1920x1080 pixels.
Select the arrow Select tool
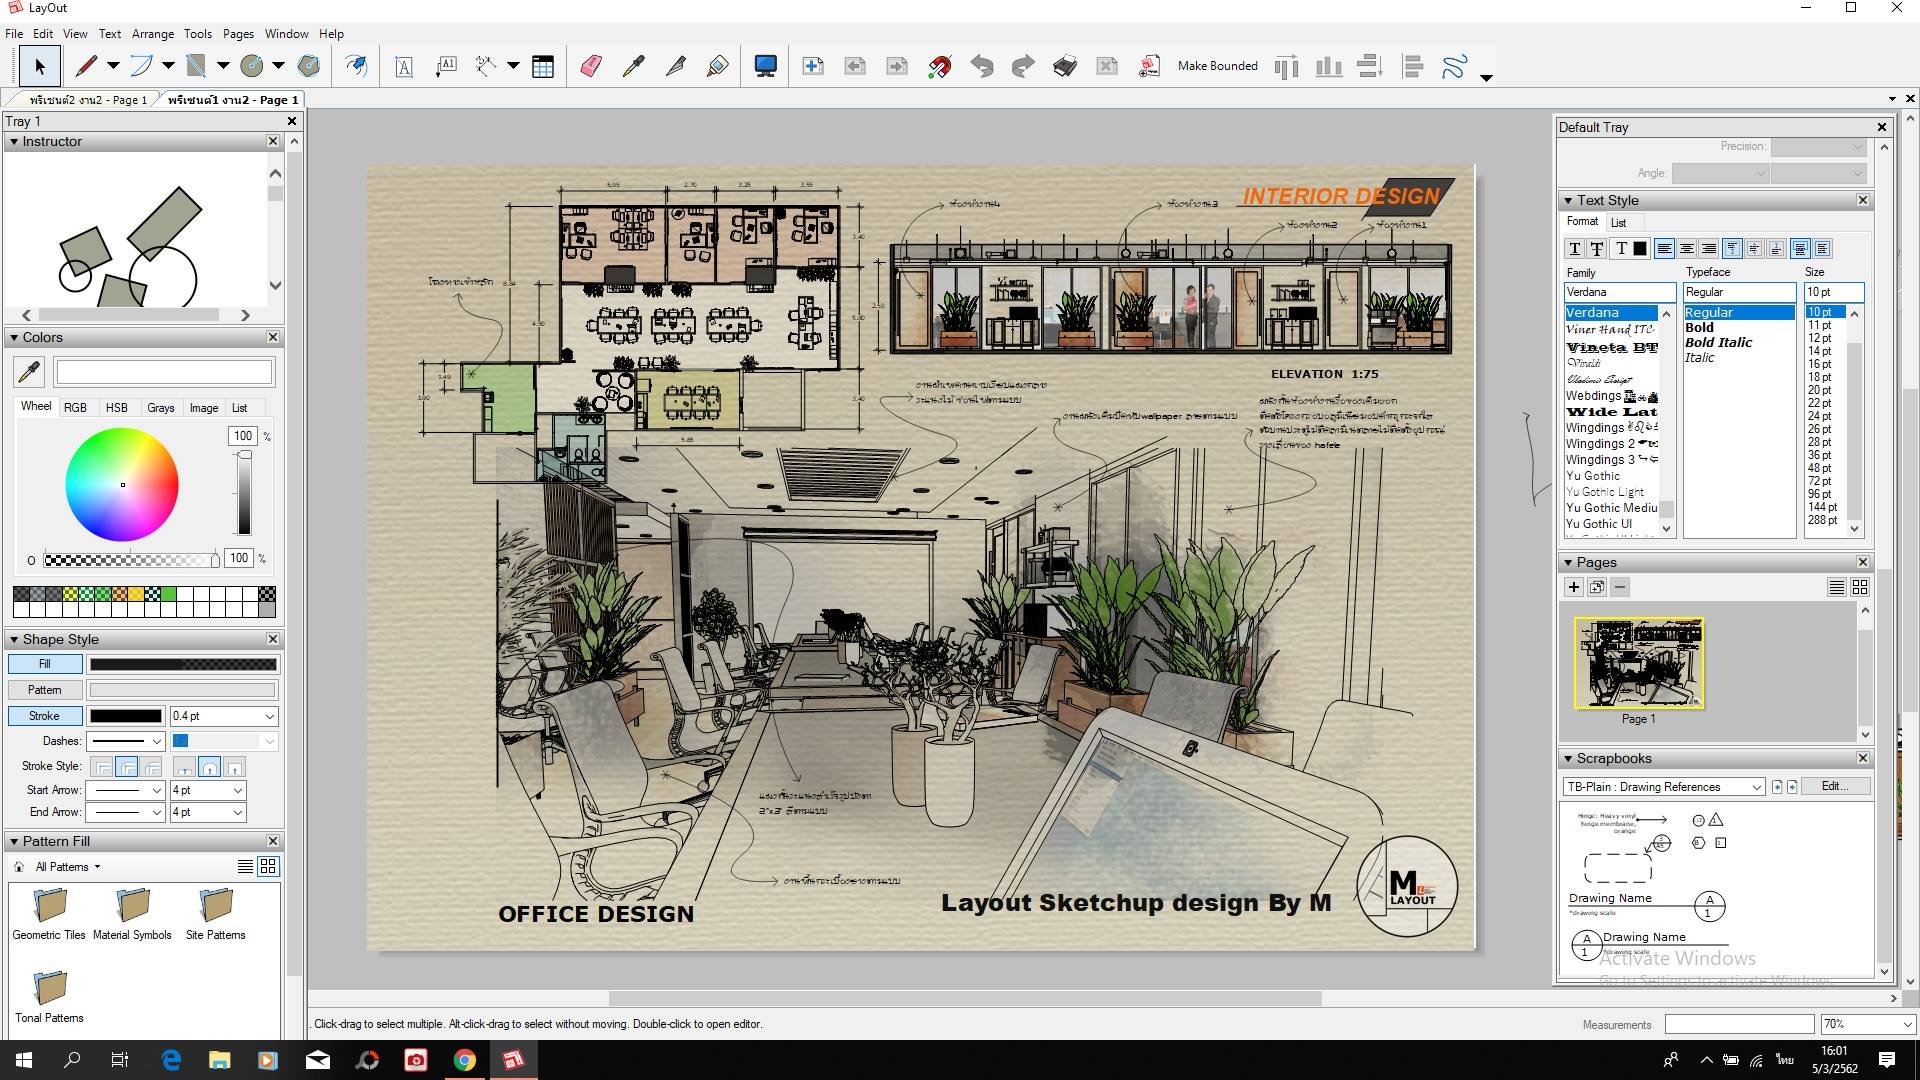pyautogui.click(x=39, y=66)
